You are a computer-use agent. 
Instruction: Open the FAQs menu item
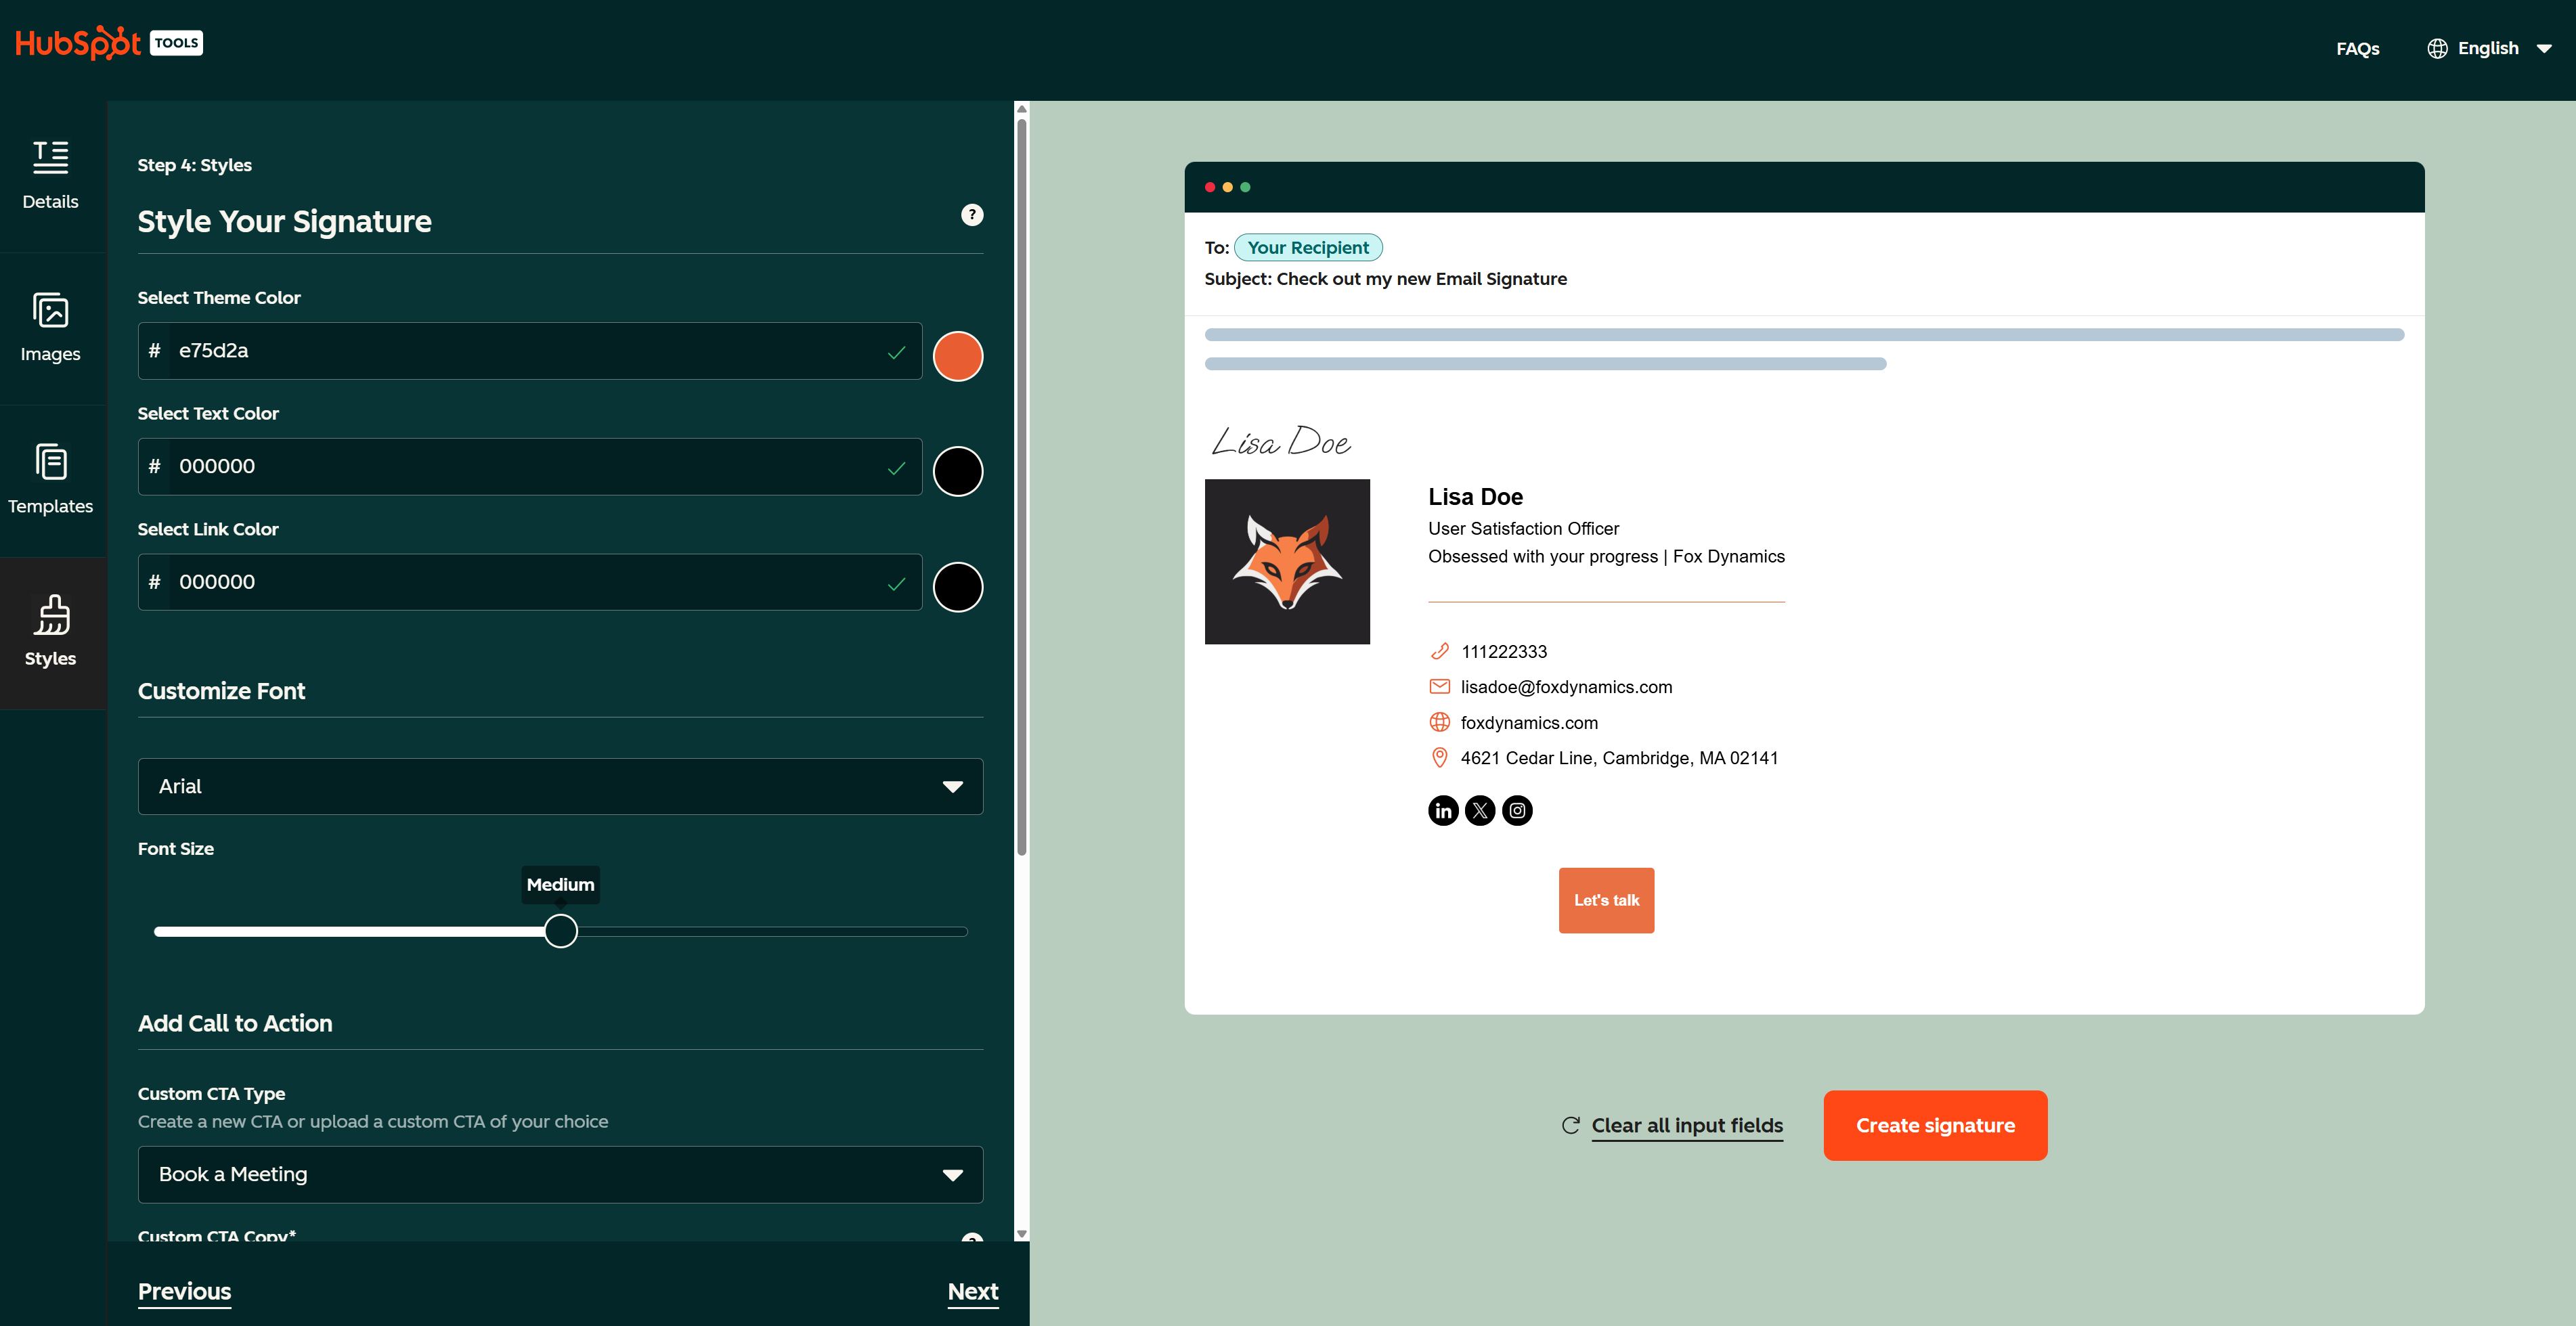pos(2357,48)
